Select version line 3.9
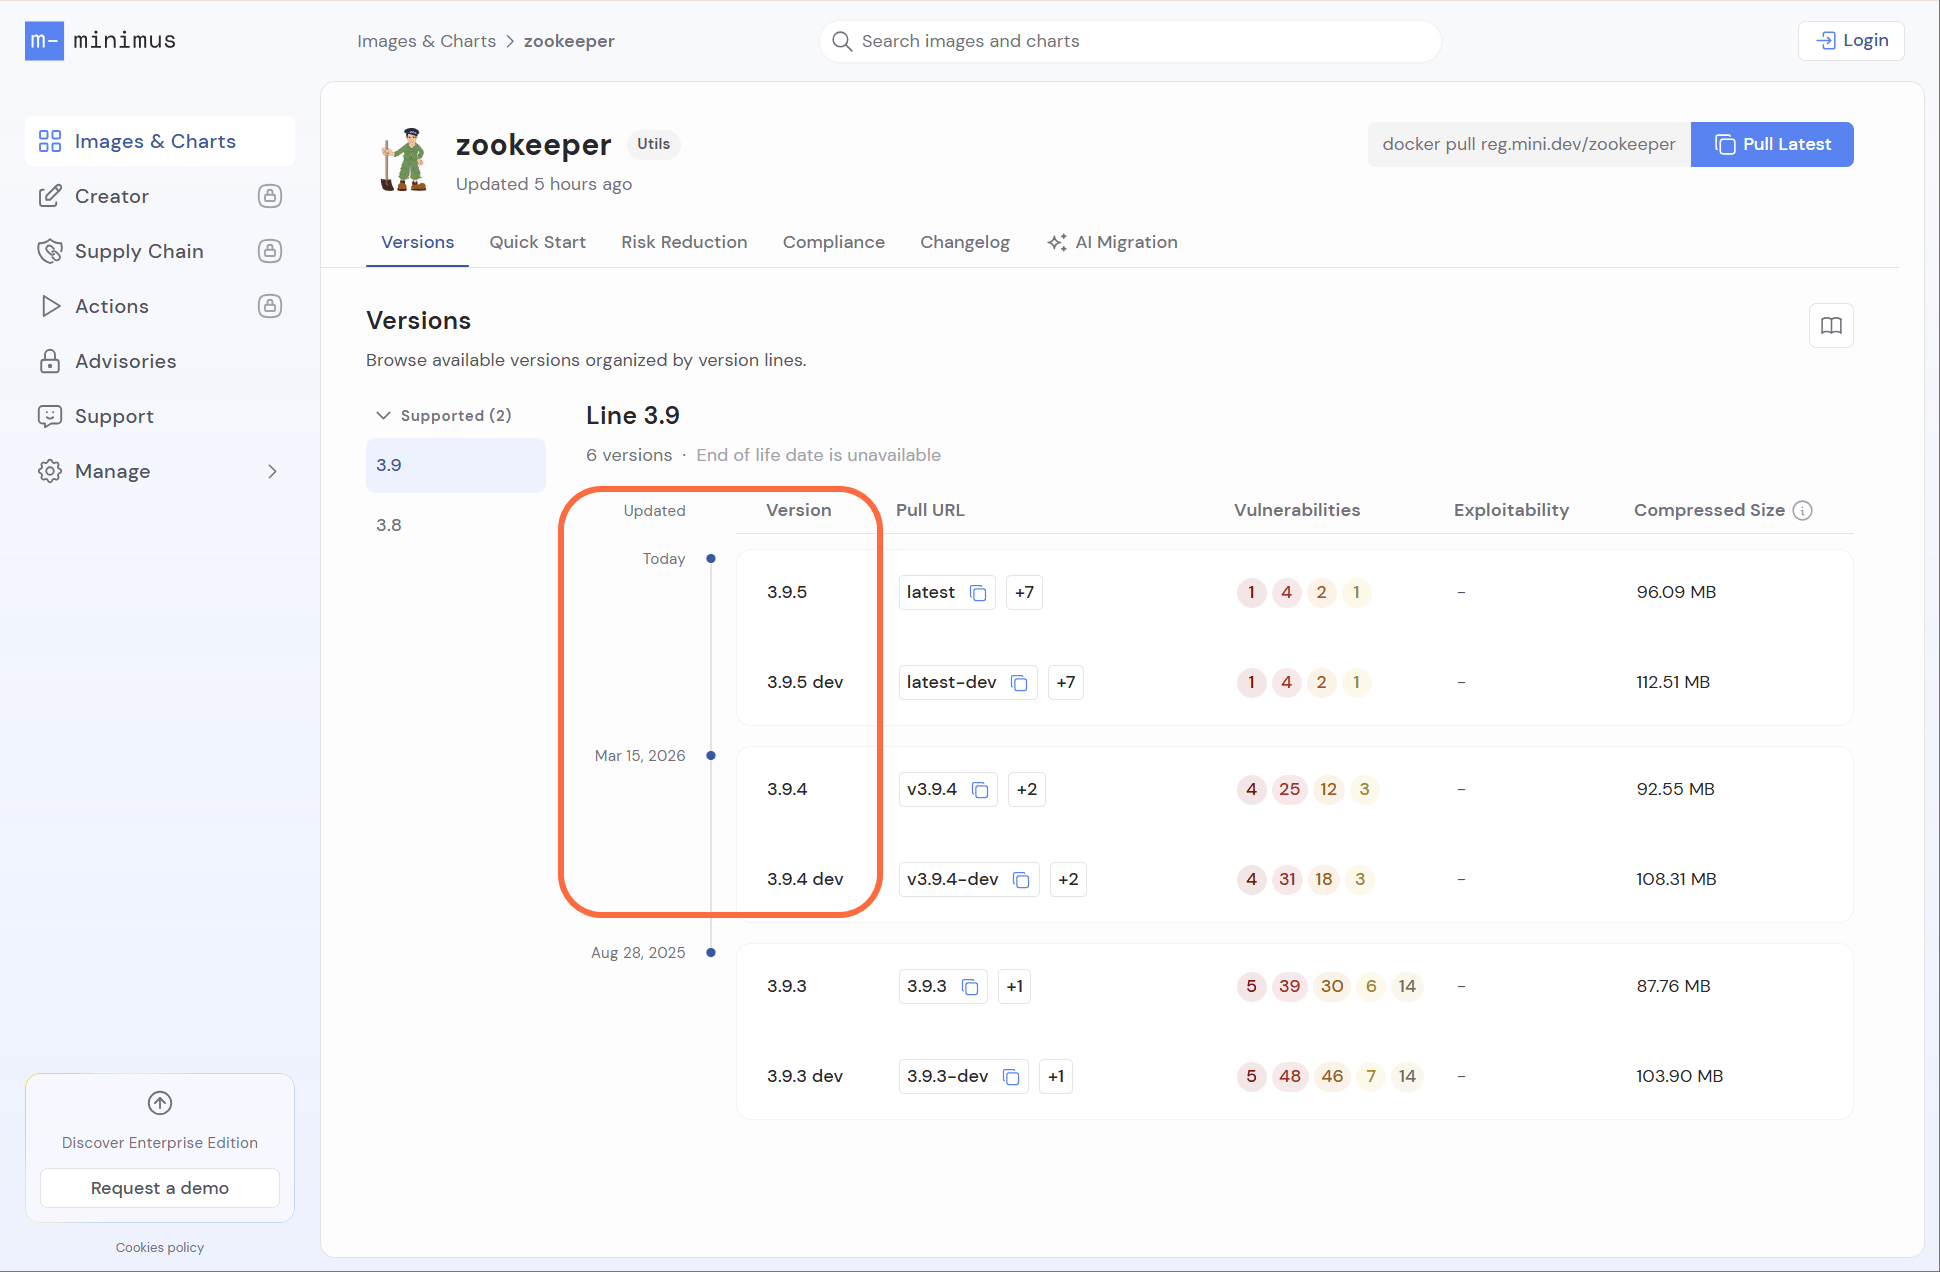This screenshot has width=1940, height=1272. 456,466
